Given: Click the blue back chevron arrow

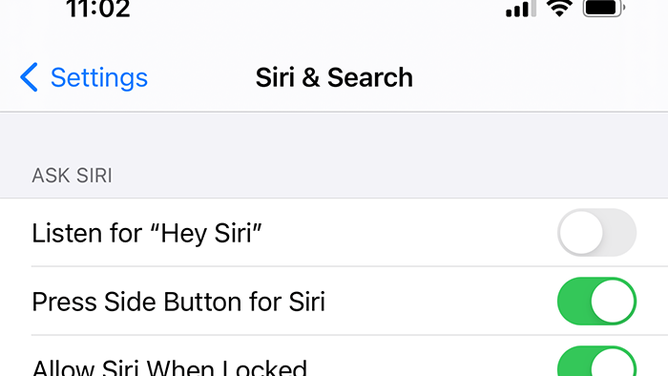Looking at the screenshot, I should point(29,77).
